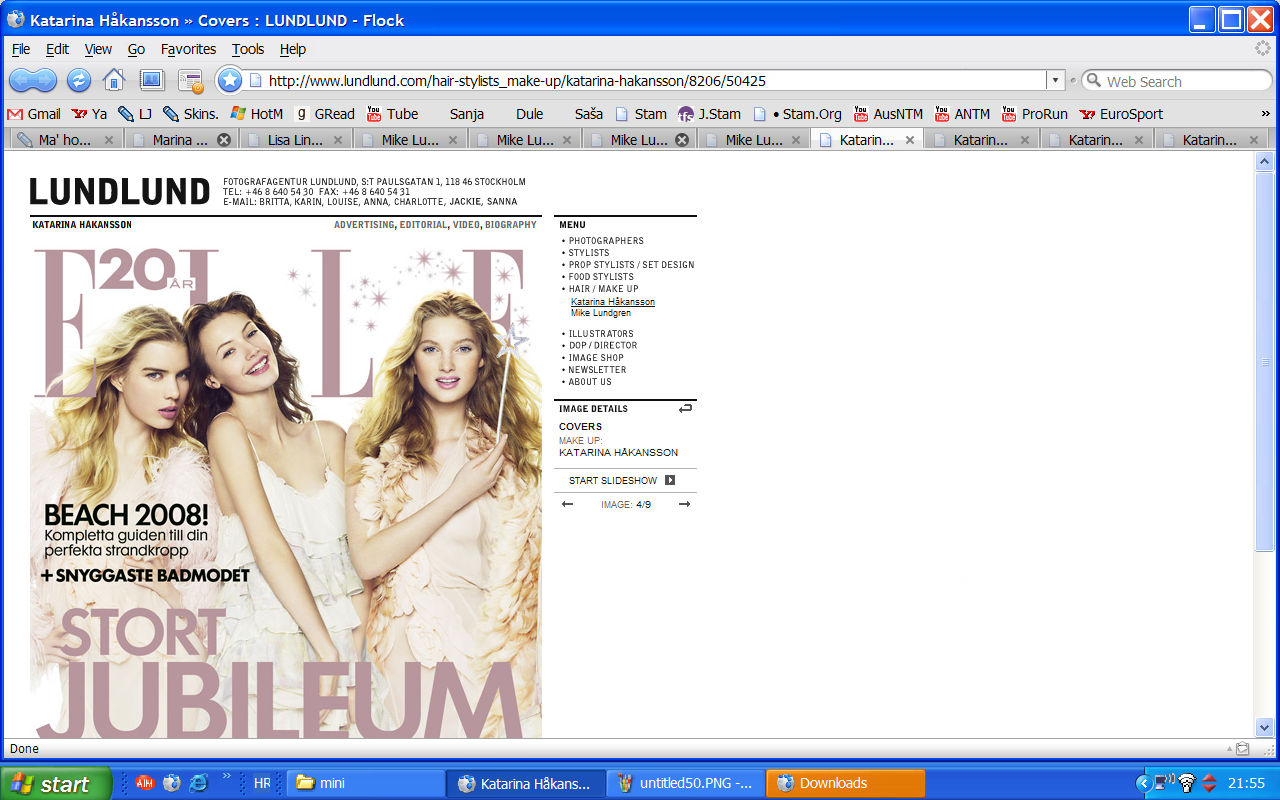Click the page scrollbar down arrow
This screenshot has height=800, width=1280.
tap(1264, 727)
